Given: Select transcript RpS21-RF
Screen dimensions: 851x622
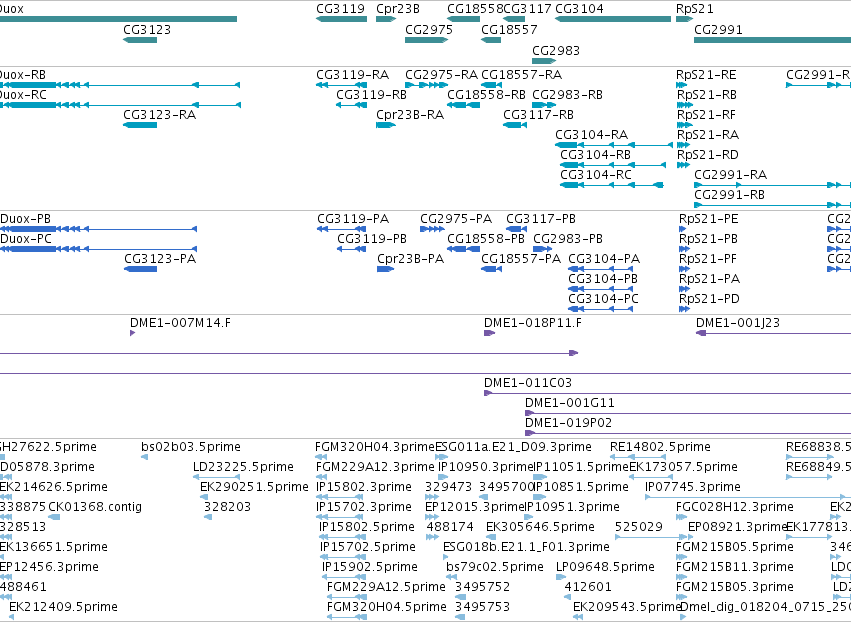Looking at the screenshot, I should tap(707, 115).
